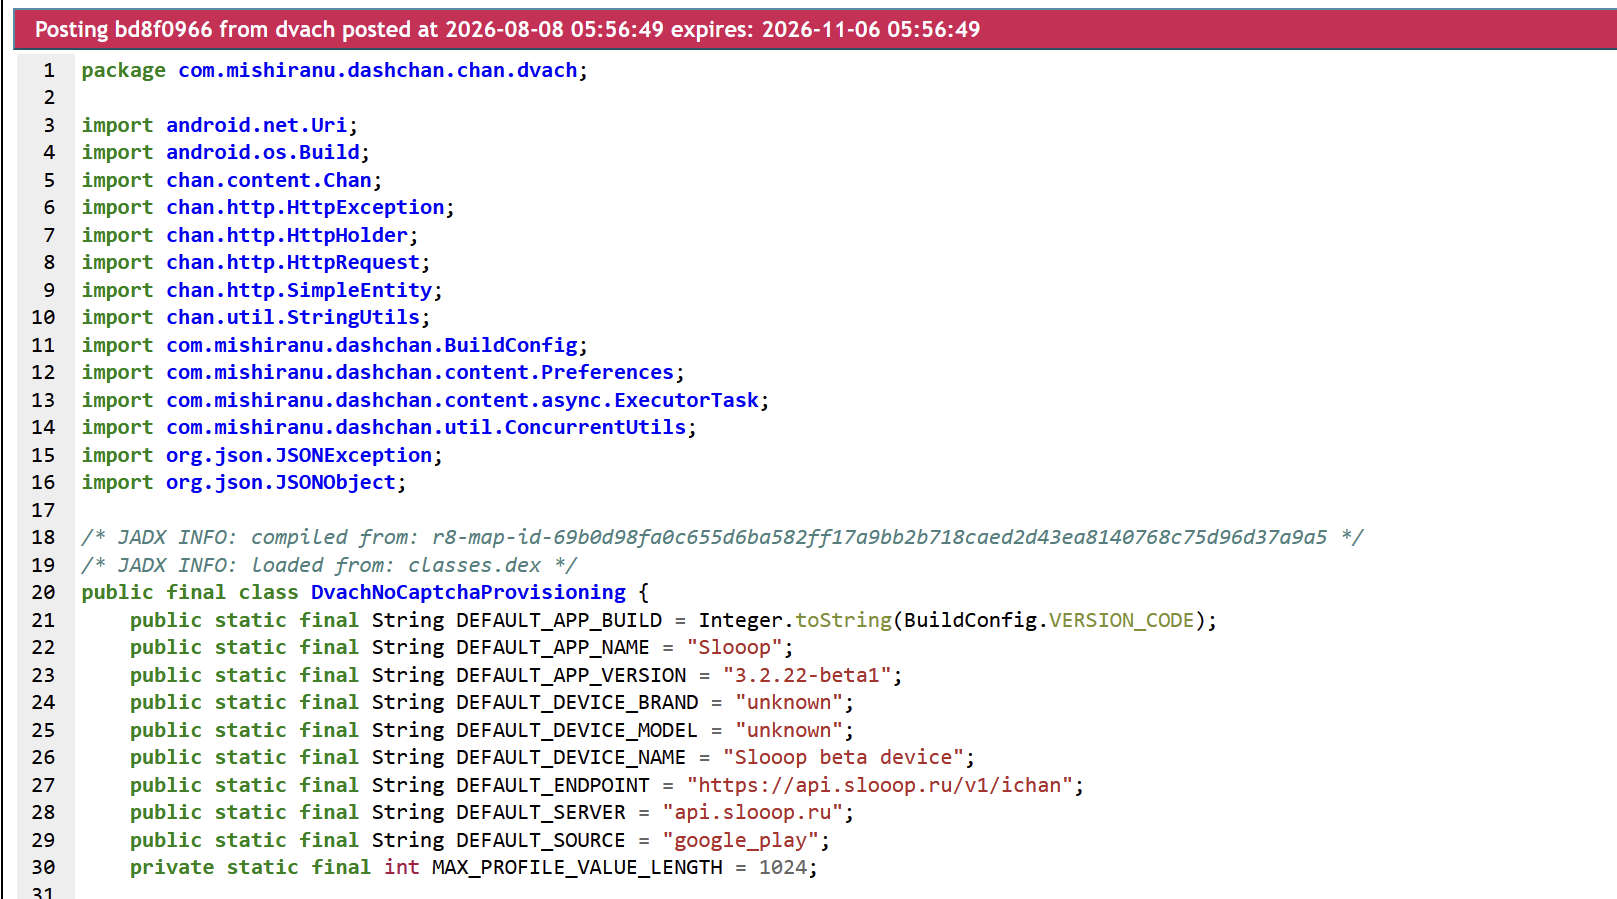Click line number 5 in the gutter

click(x=49, y=180)
